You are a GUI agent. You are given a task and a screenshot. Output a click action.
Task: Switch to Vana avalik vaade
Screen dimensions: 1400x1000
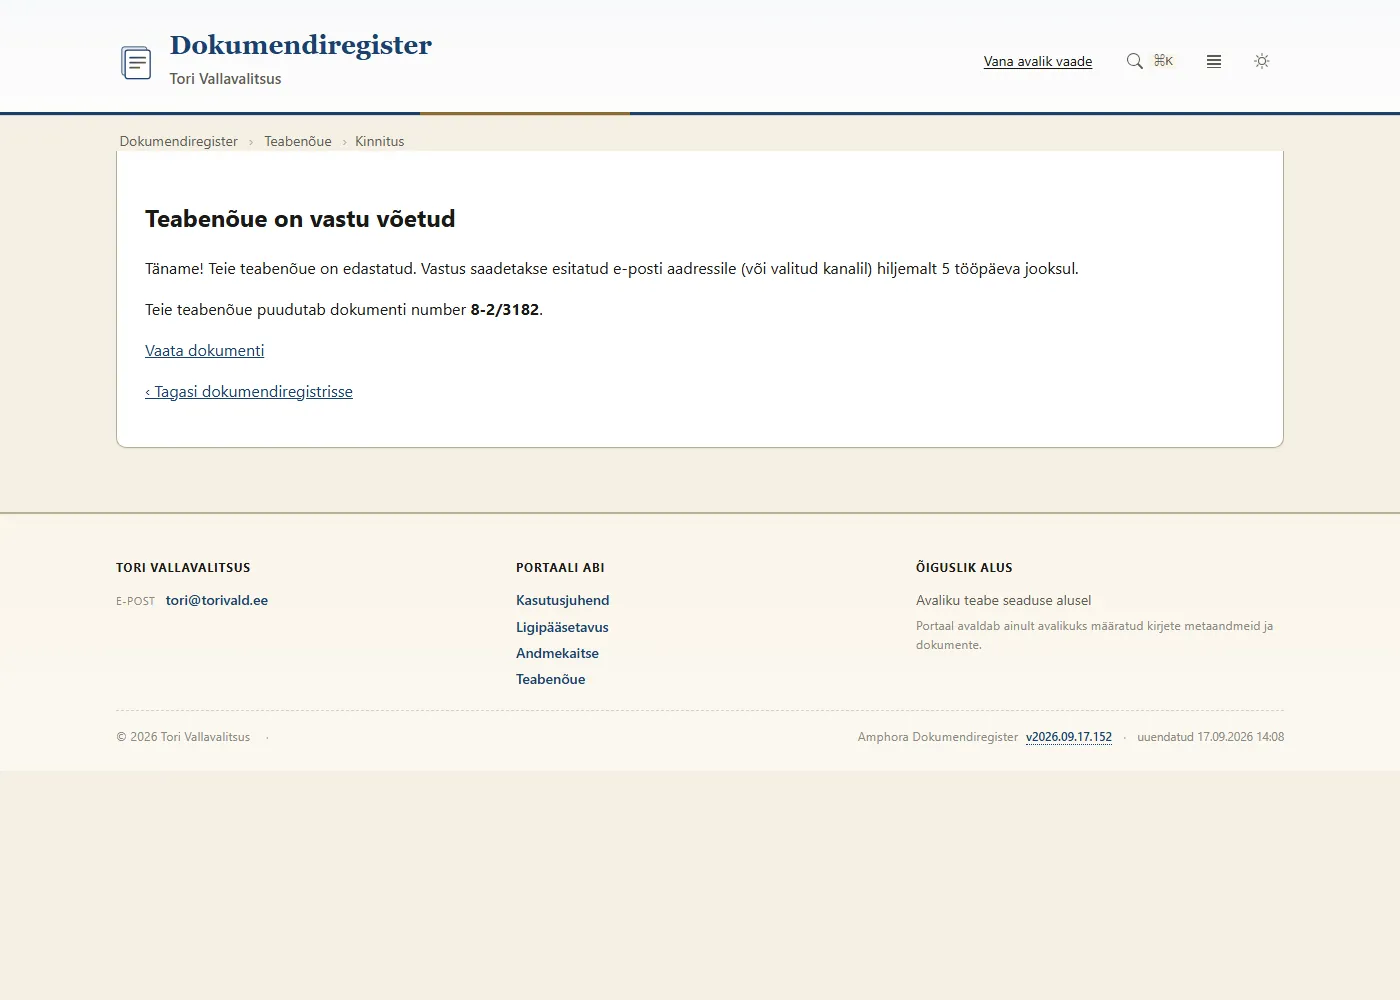[x=1038, y=61]
